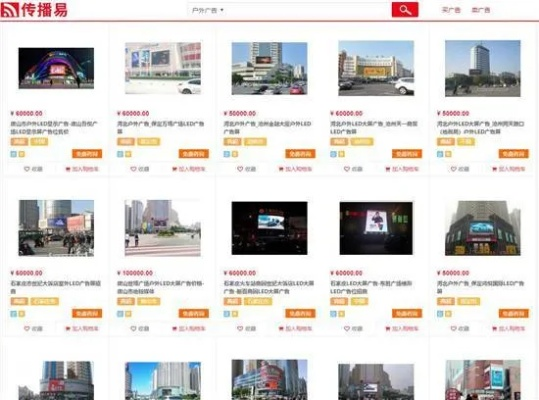Favorite the 石家庄火车站商圈 listing with its heart
The height and width of the screenshot is (400, 539).
[x=240, y=329]
